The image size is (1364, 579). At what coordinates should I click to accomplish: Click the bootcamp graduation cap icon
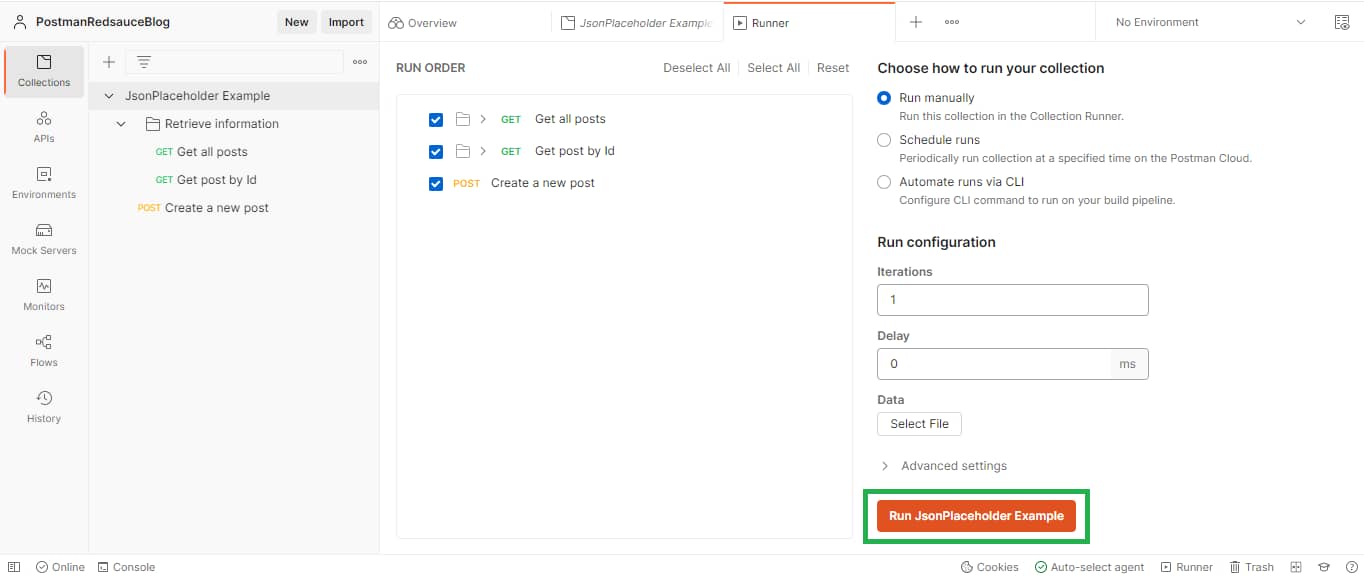click(1324, 567)
